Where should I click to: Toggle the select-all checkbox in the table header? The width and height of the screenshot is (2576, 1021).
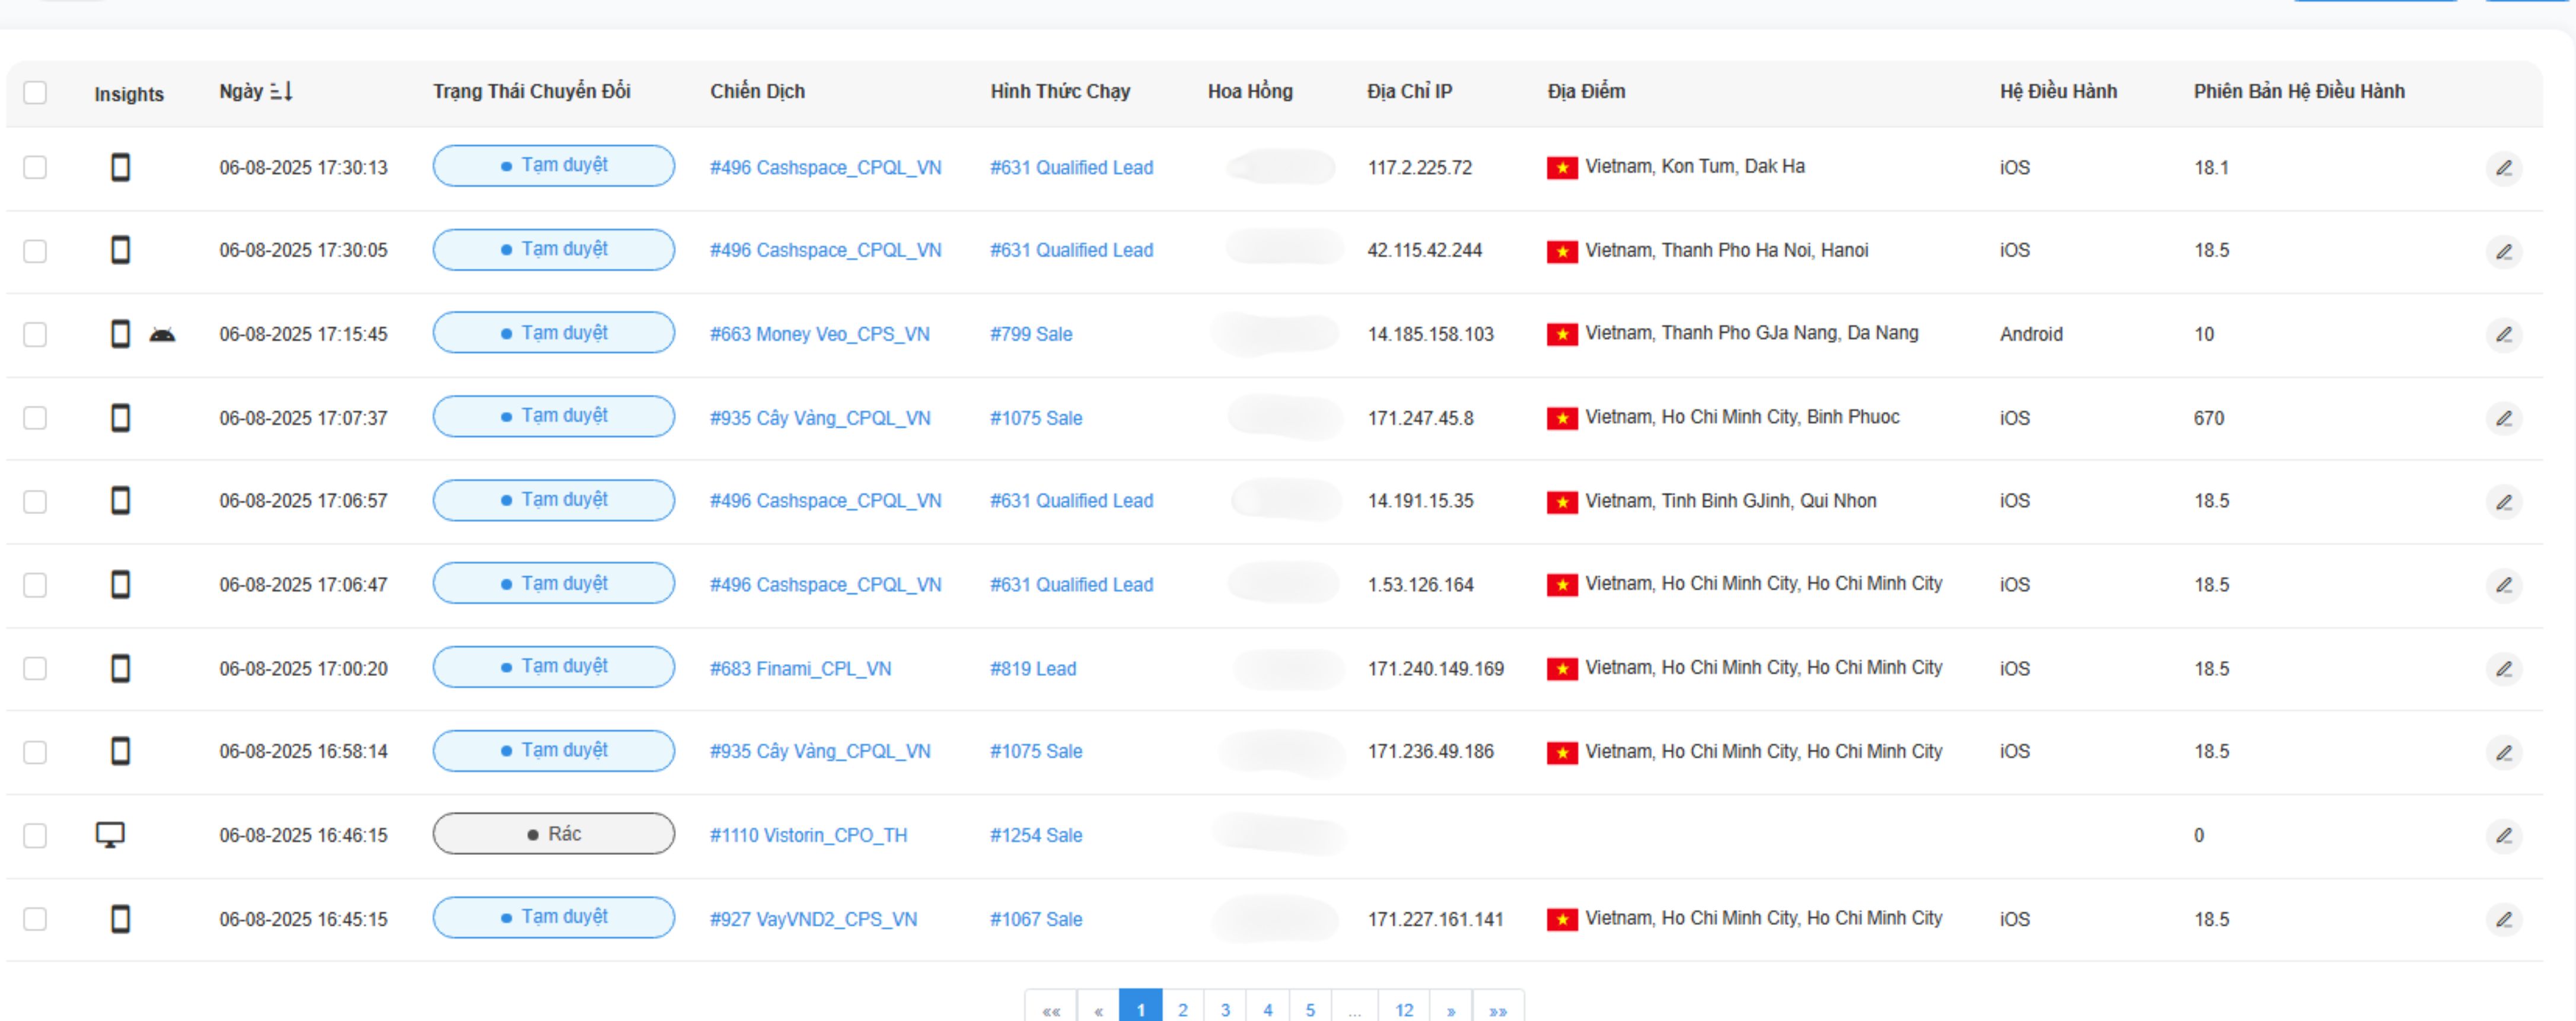[35, 93]
